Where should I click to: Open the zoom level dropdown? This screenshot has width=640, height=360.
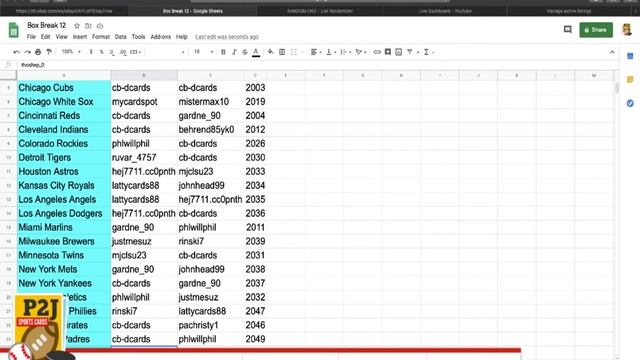point(71,52)
